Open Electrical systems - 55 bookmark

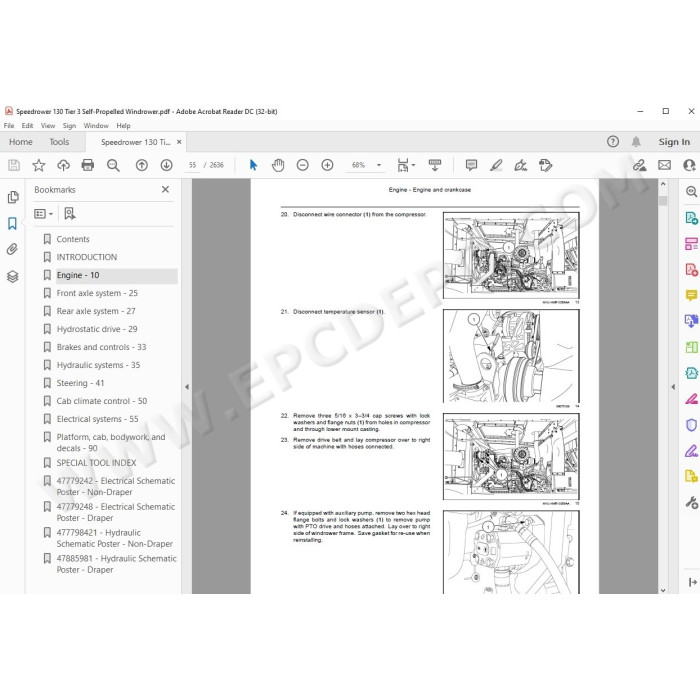click(97, 419)
